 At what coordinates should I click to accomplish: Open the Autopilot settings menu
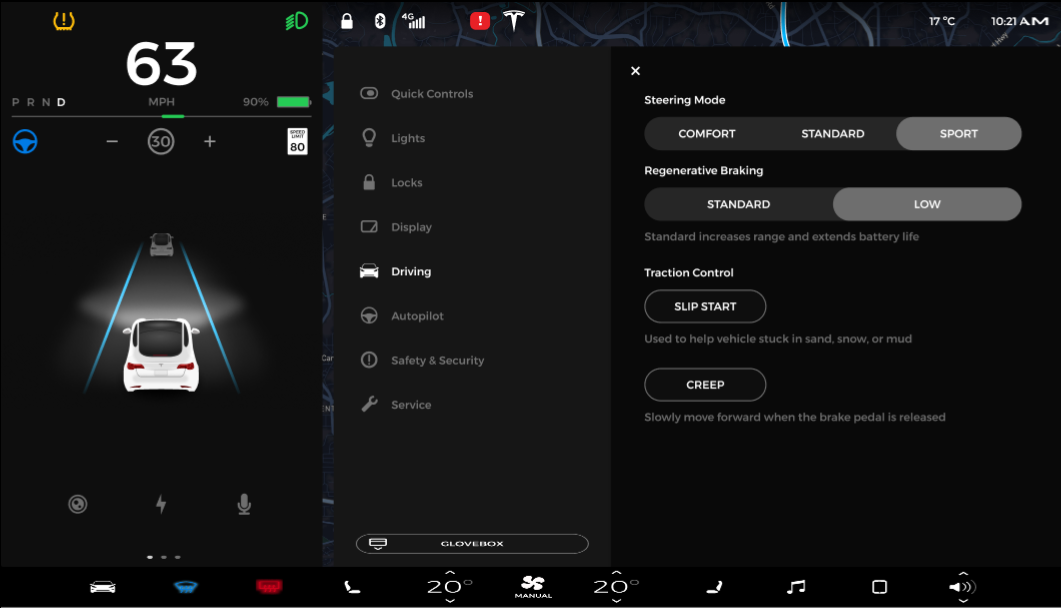(420, 315)
